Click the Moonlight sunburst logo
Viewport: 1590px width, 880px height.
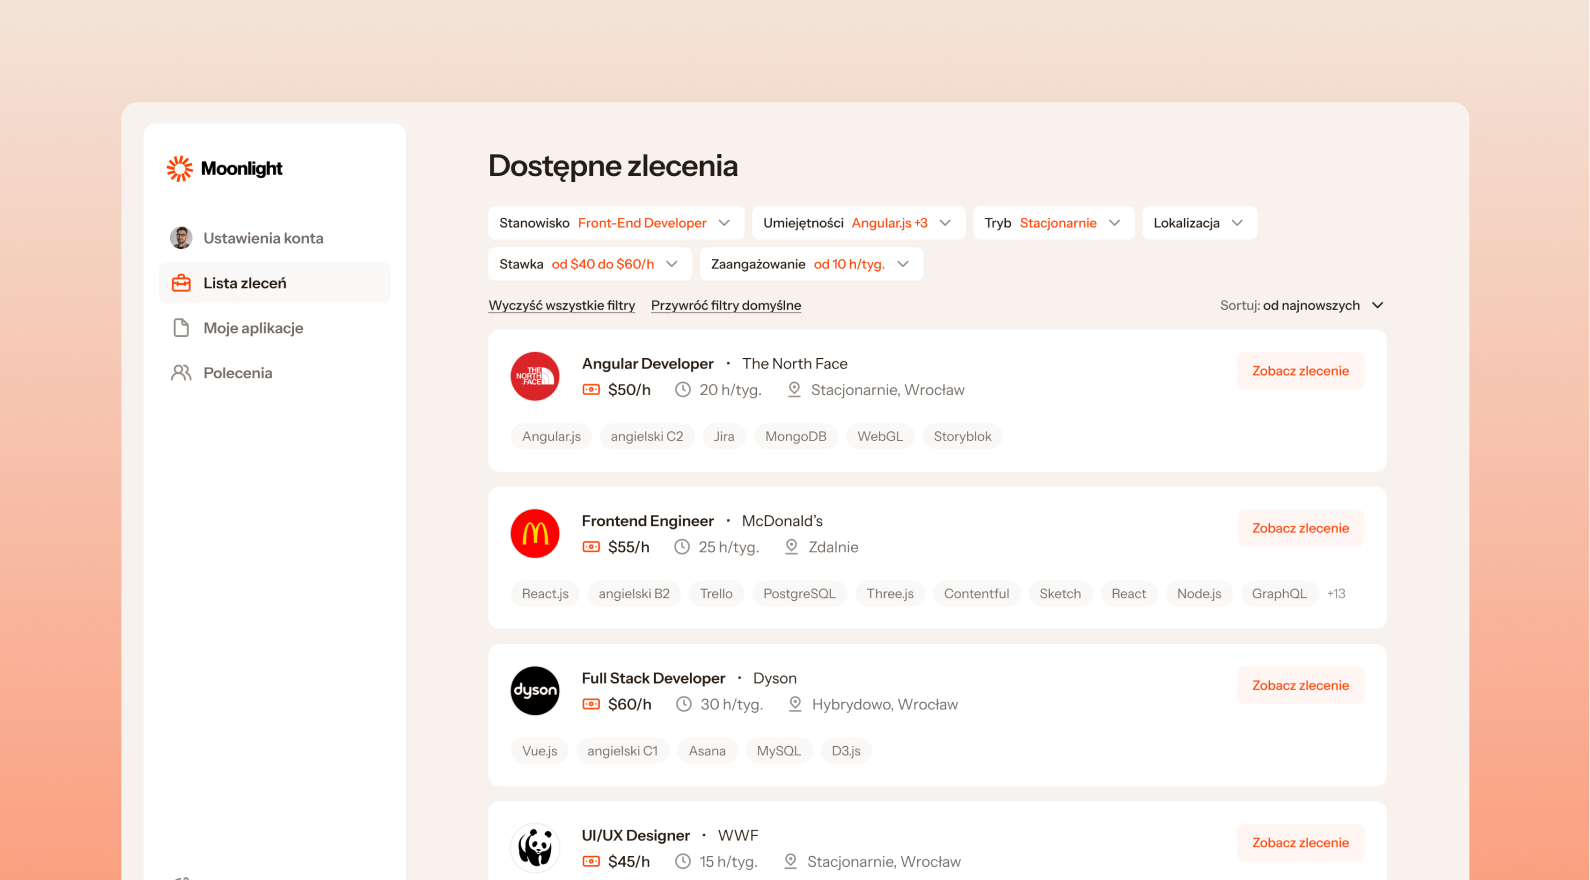click(180, 168)
